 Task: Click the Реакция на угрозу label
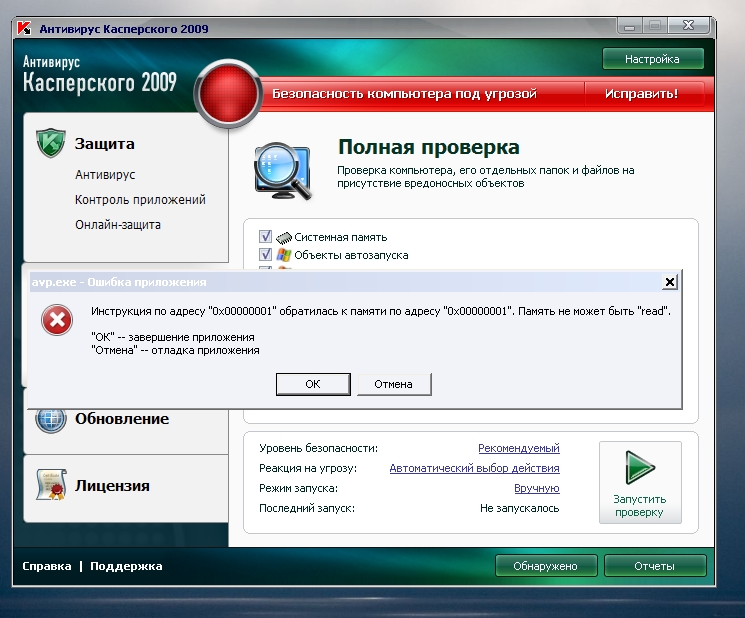tap(308, 468)
